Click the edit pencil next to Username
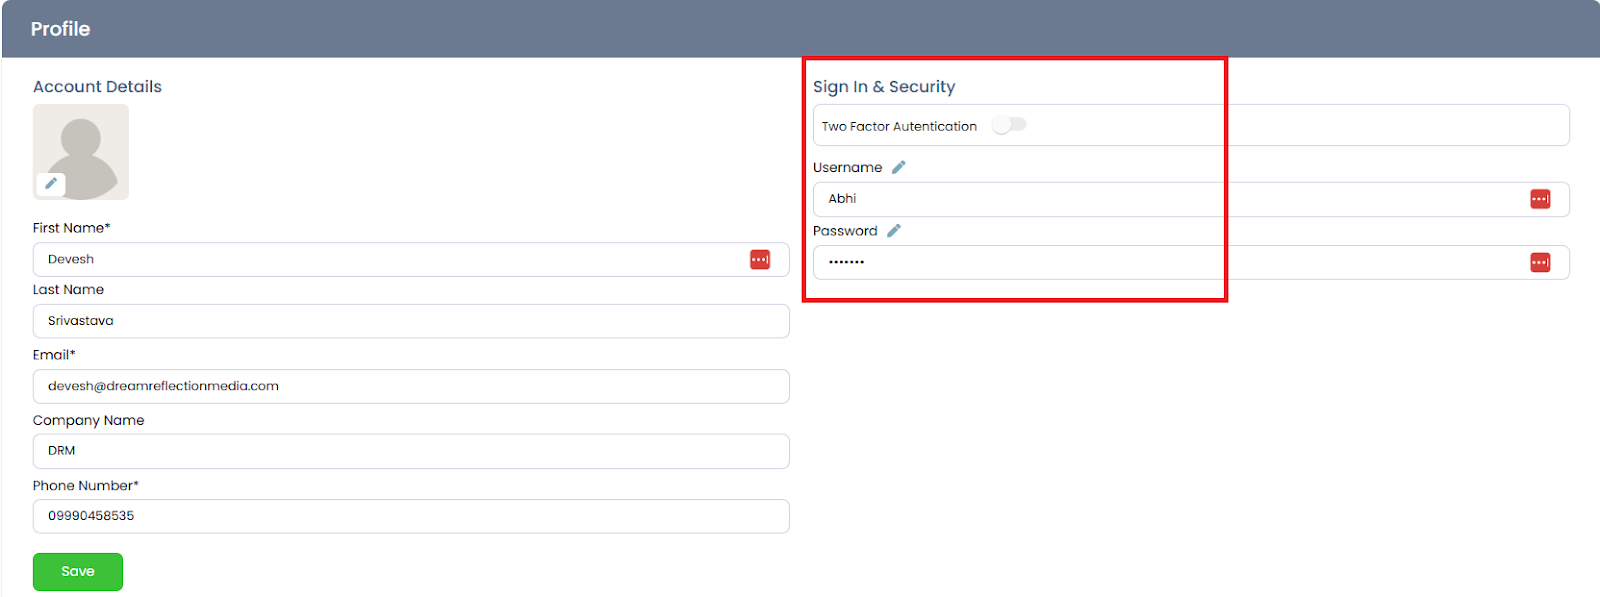Viewport: 1600px width, 597px height. tap(898, 167)
